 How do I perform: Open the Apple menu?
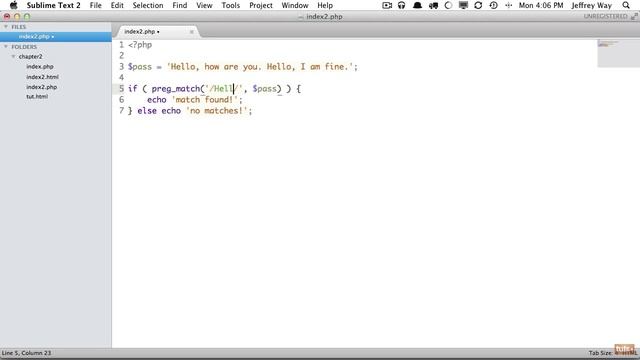pos(13,5)
